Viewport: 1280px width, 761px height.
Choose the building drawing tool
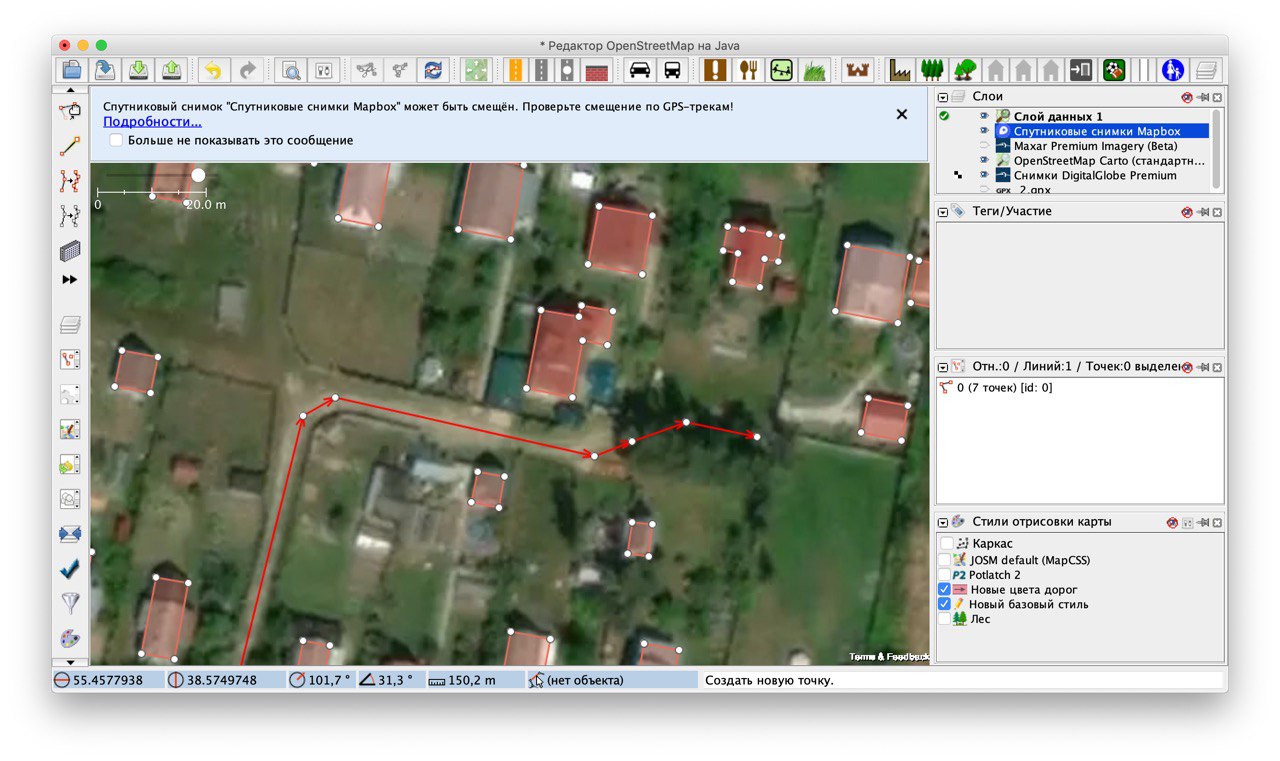[x=70, y=251]
